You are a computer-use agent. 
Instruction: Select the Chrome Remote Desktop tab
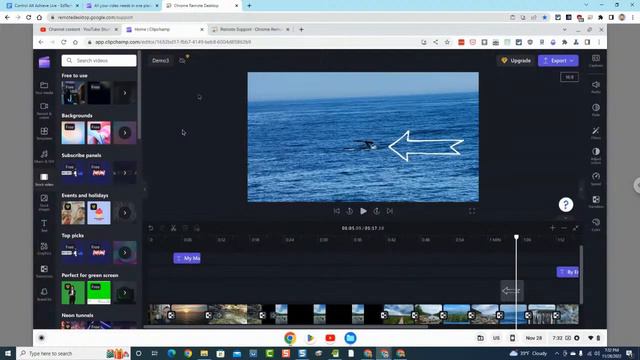tap(202, 6)
